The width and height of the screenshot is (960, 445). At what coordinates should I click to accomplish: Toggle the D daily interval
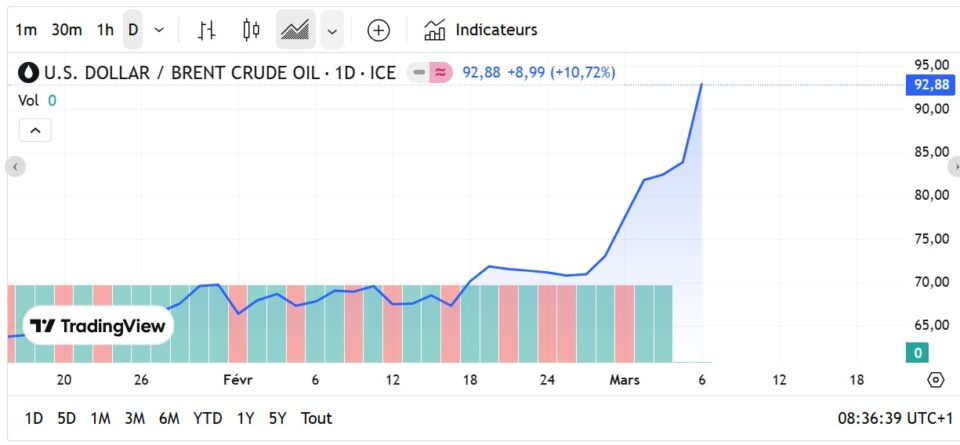[x=133, y=30]
